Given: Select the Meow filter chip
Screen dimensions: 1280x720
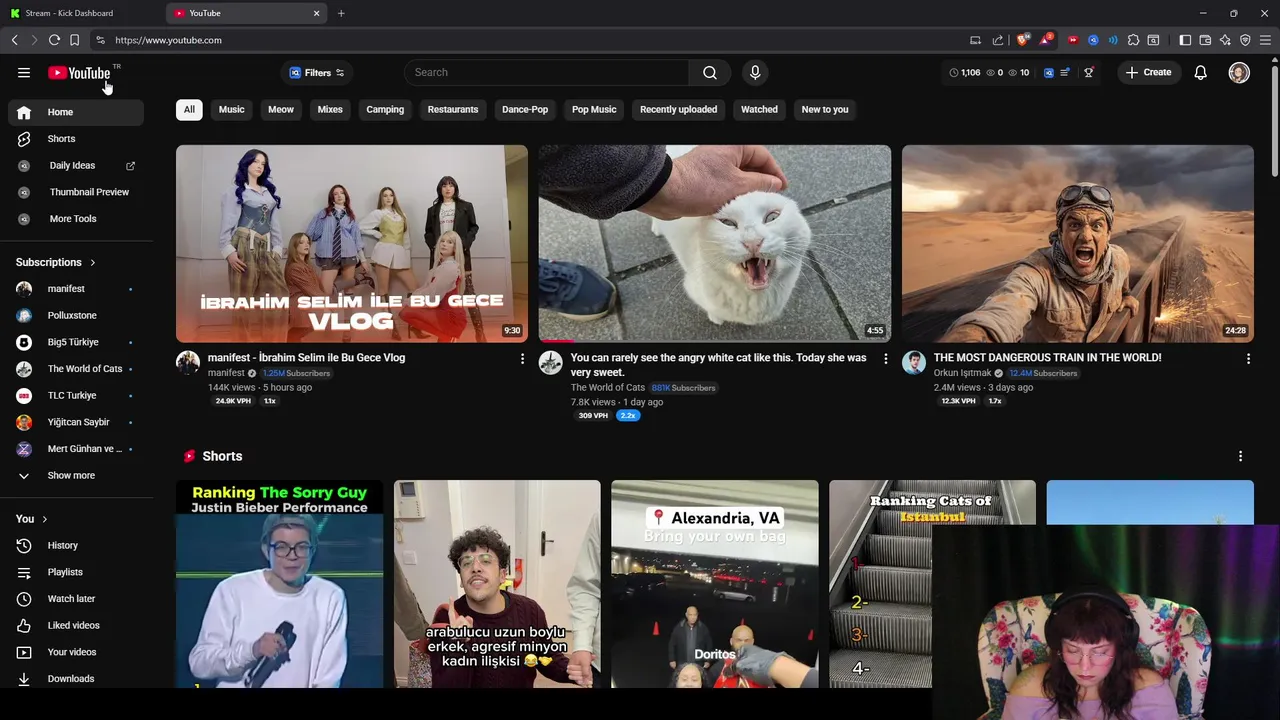Looking at the screenshot, I should (x=281, y=110).
